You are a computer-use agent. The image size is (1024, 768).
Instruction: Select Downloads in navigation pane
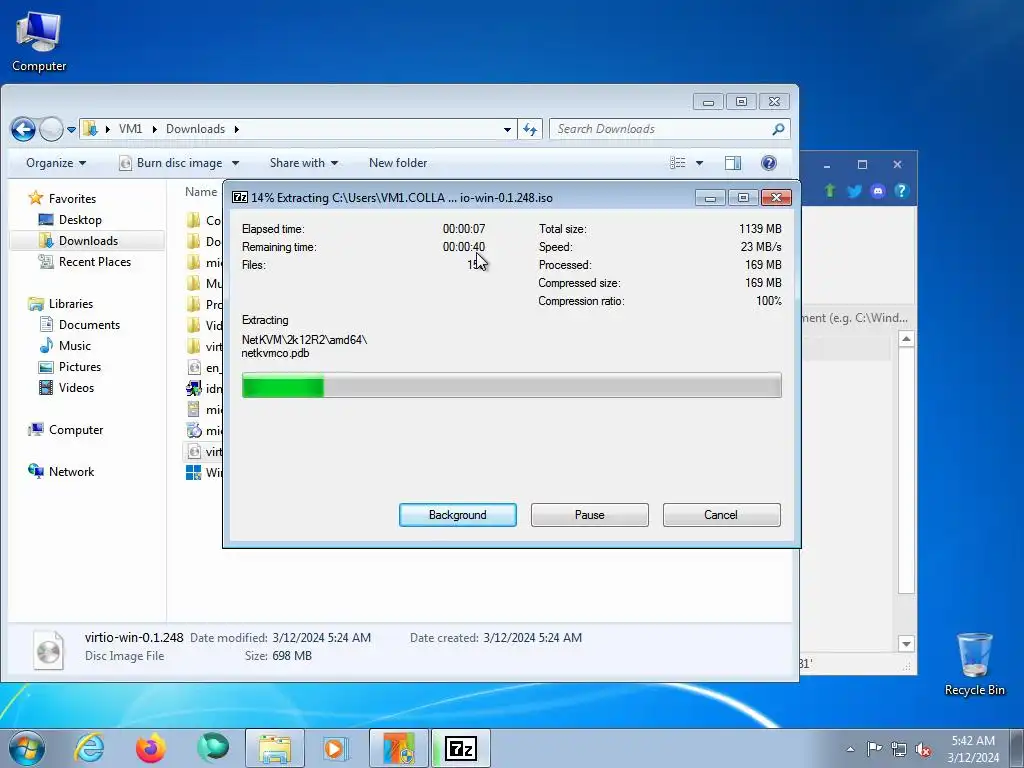88,240
